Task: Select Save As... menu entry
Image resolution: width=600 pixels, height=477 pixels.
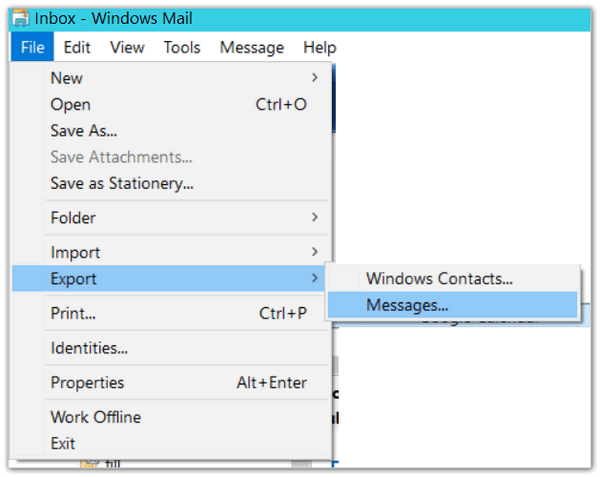Action: (171, 131)
